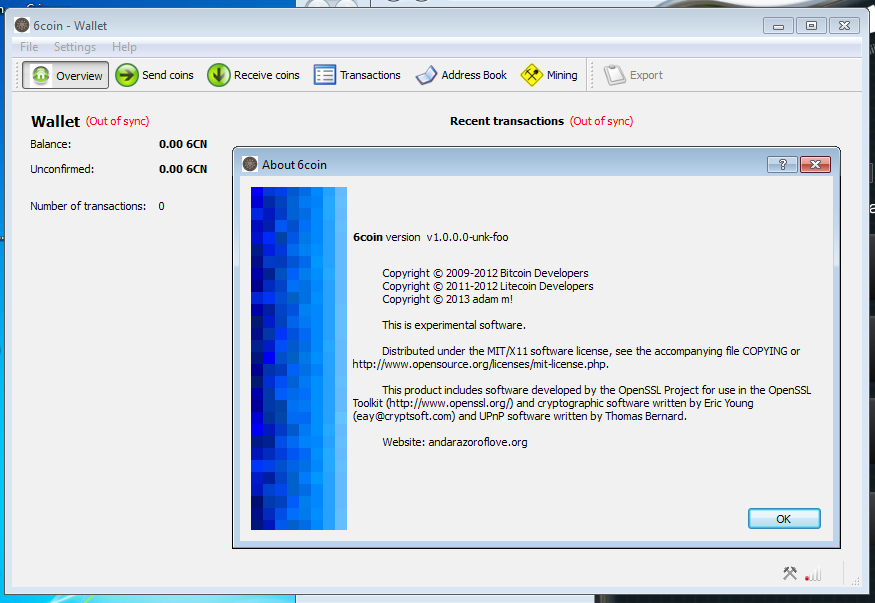
Task: Click the Balance value 0.00 6CN
Action: (x=183, y=144)
